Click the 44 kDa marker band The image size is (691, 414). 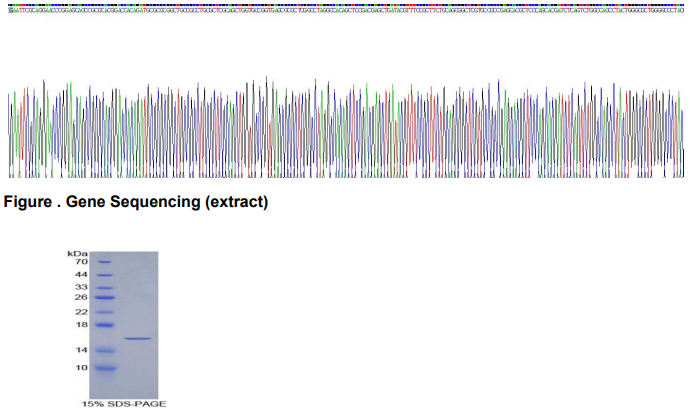click(105, 275)
